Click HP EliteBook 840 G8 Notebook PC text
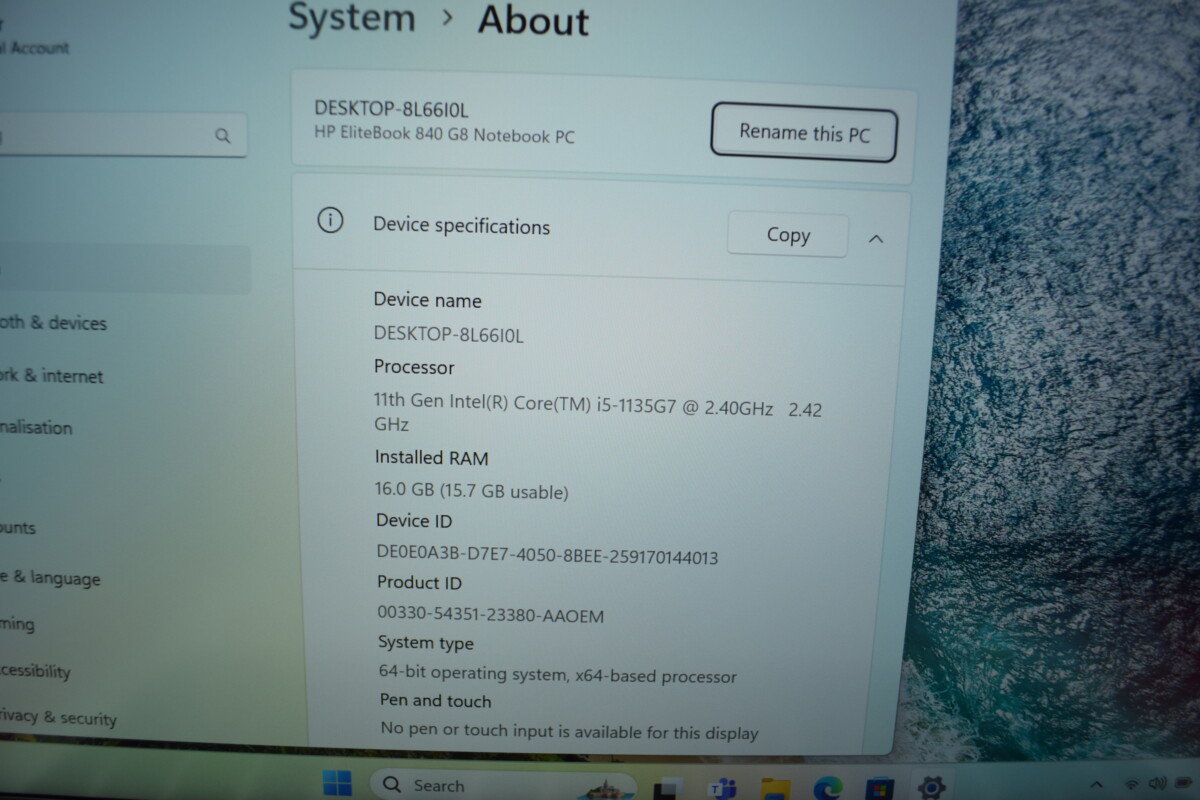Screen dimensions: 1200x800 444,134
